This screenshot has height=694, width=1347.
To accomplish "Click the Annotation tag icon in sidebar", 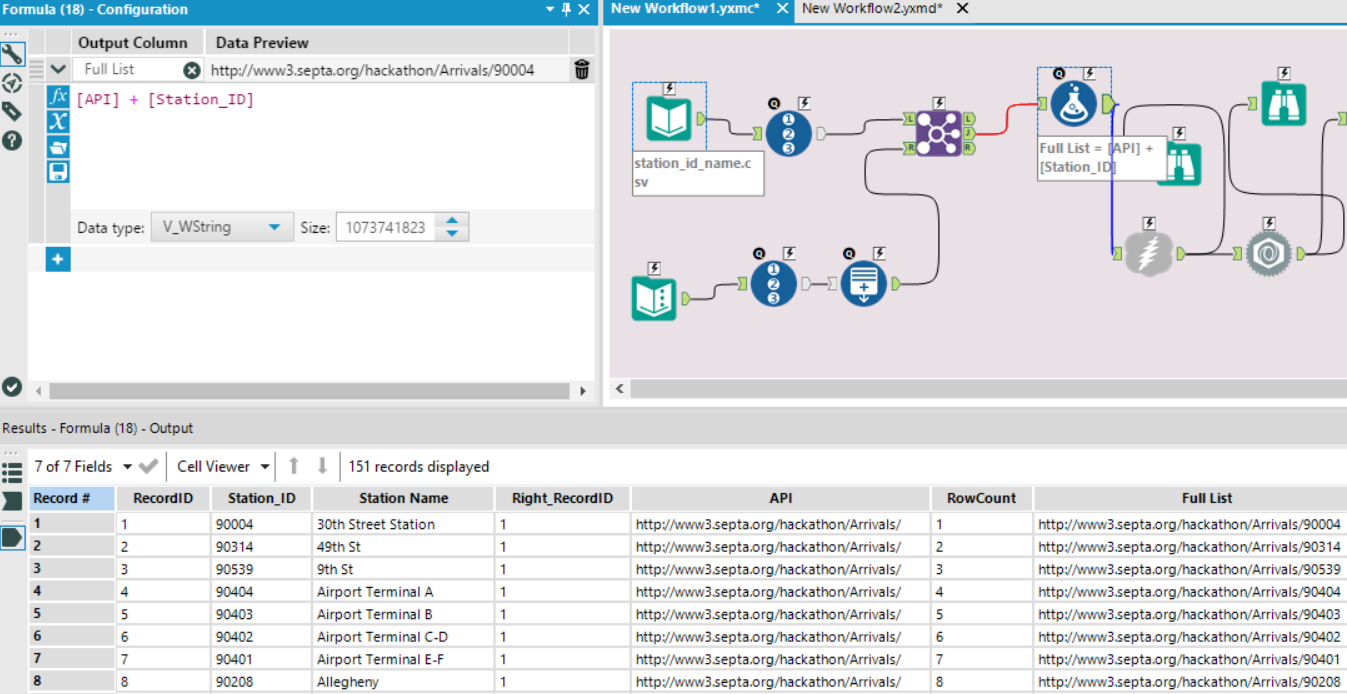I will 12,111.
